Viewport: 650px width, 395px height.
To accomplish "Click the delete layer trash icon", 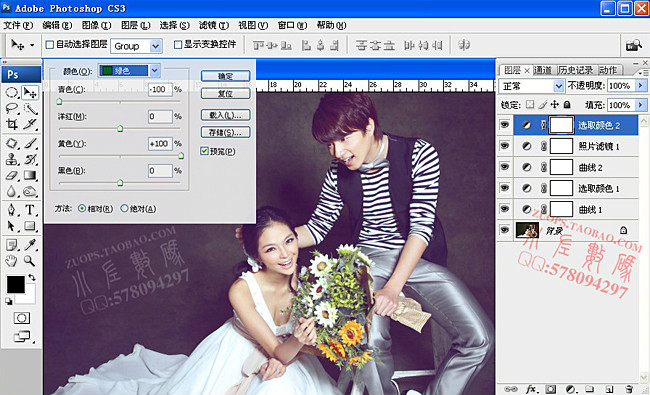I will pos(629,389).
